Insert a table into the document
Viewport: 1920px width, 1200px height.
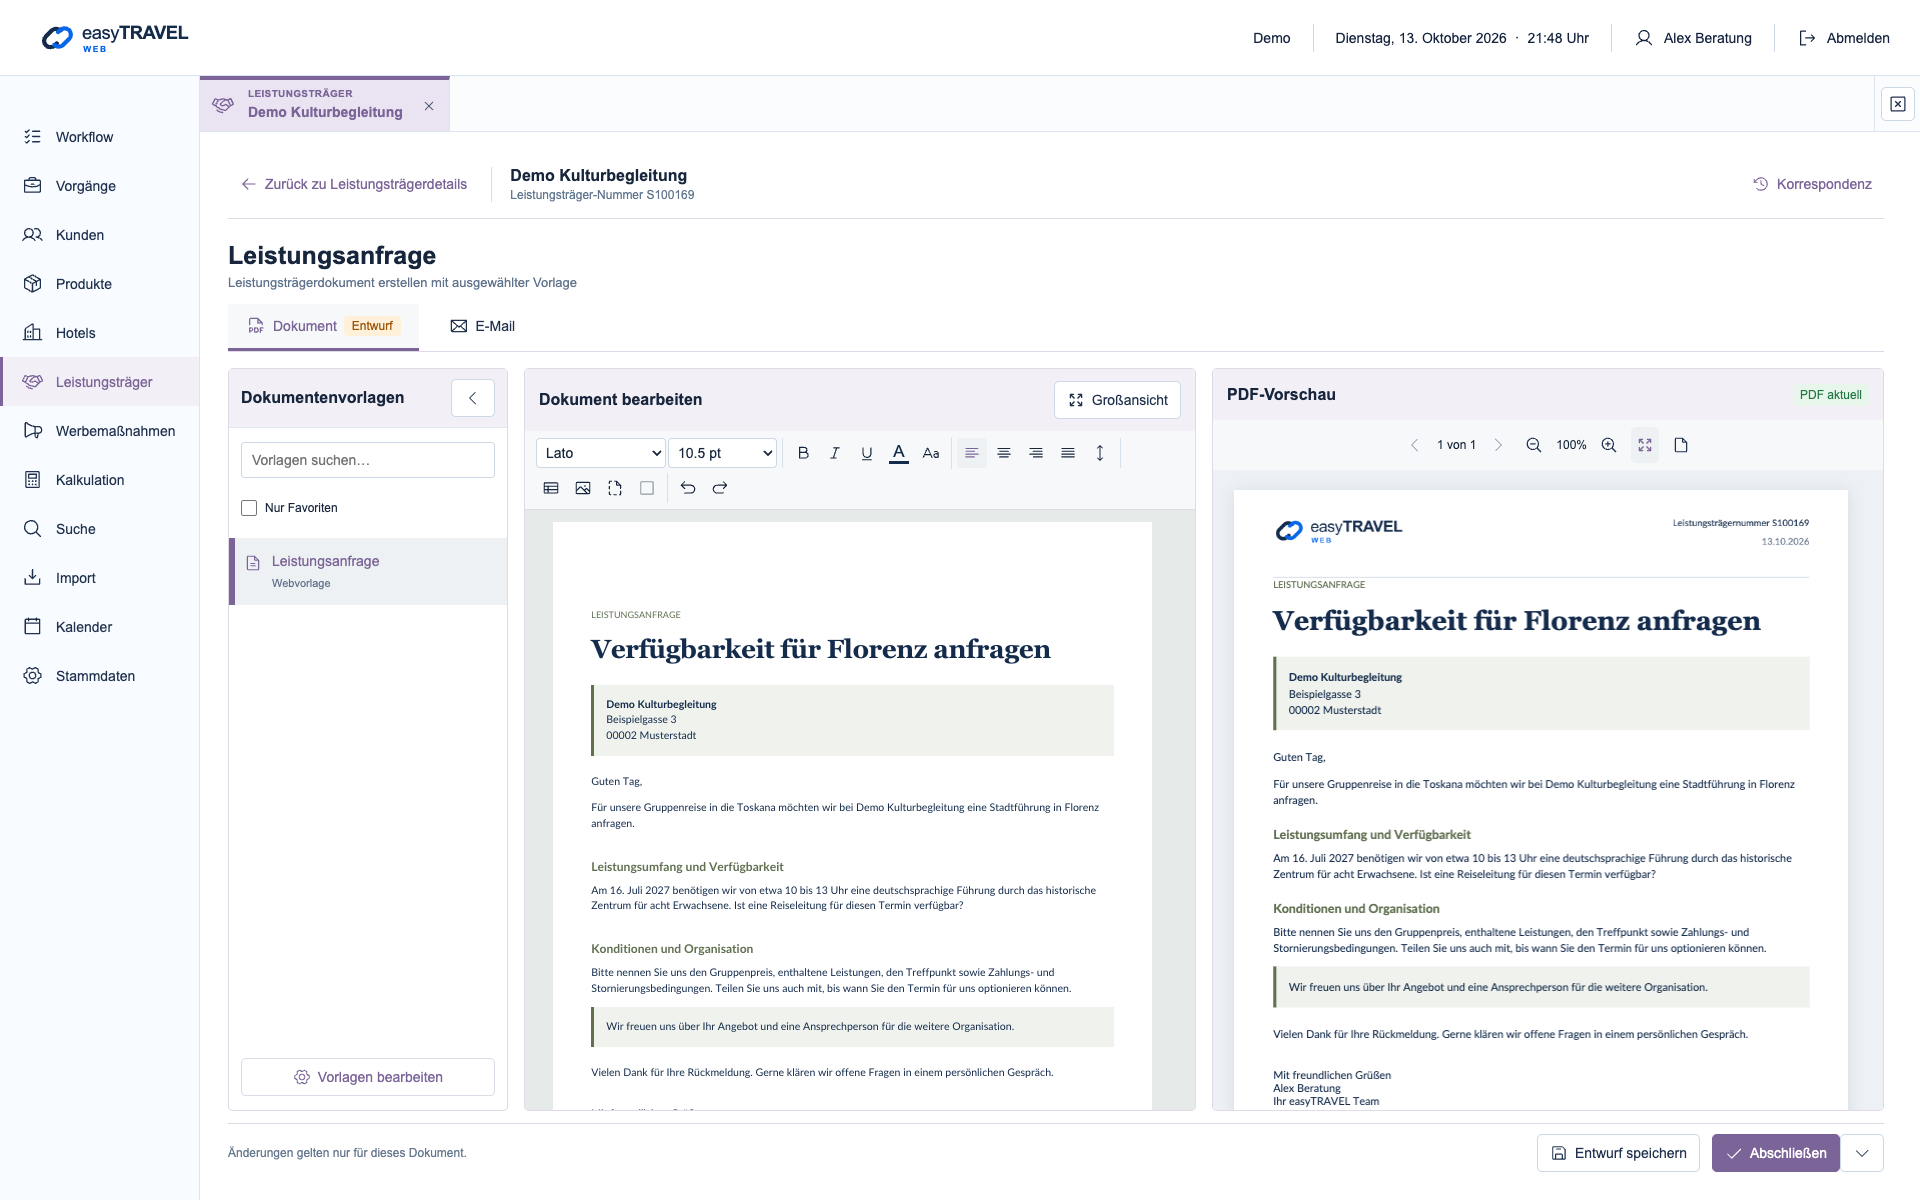pyautogui.click(x=551, y=488)
